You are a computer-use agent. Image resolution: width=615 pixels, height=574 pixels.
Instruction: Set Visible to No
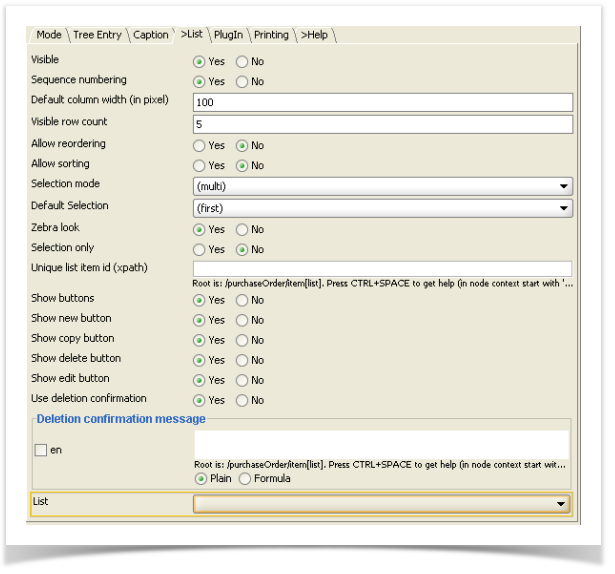pyautogui.click(x=242, y=62)
